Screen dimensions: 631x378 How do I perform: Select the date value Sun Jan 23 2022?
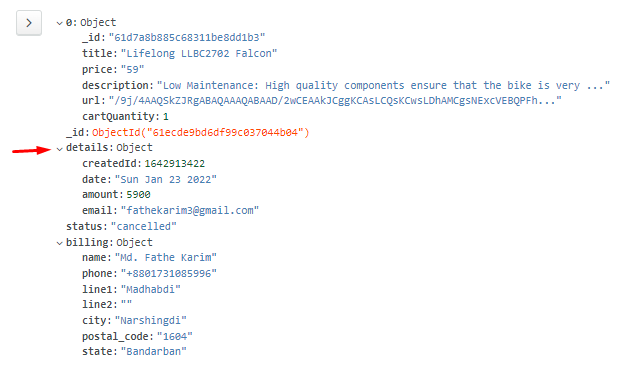165,180
